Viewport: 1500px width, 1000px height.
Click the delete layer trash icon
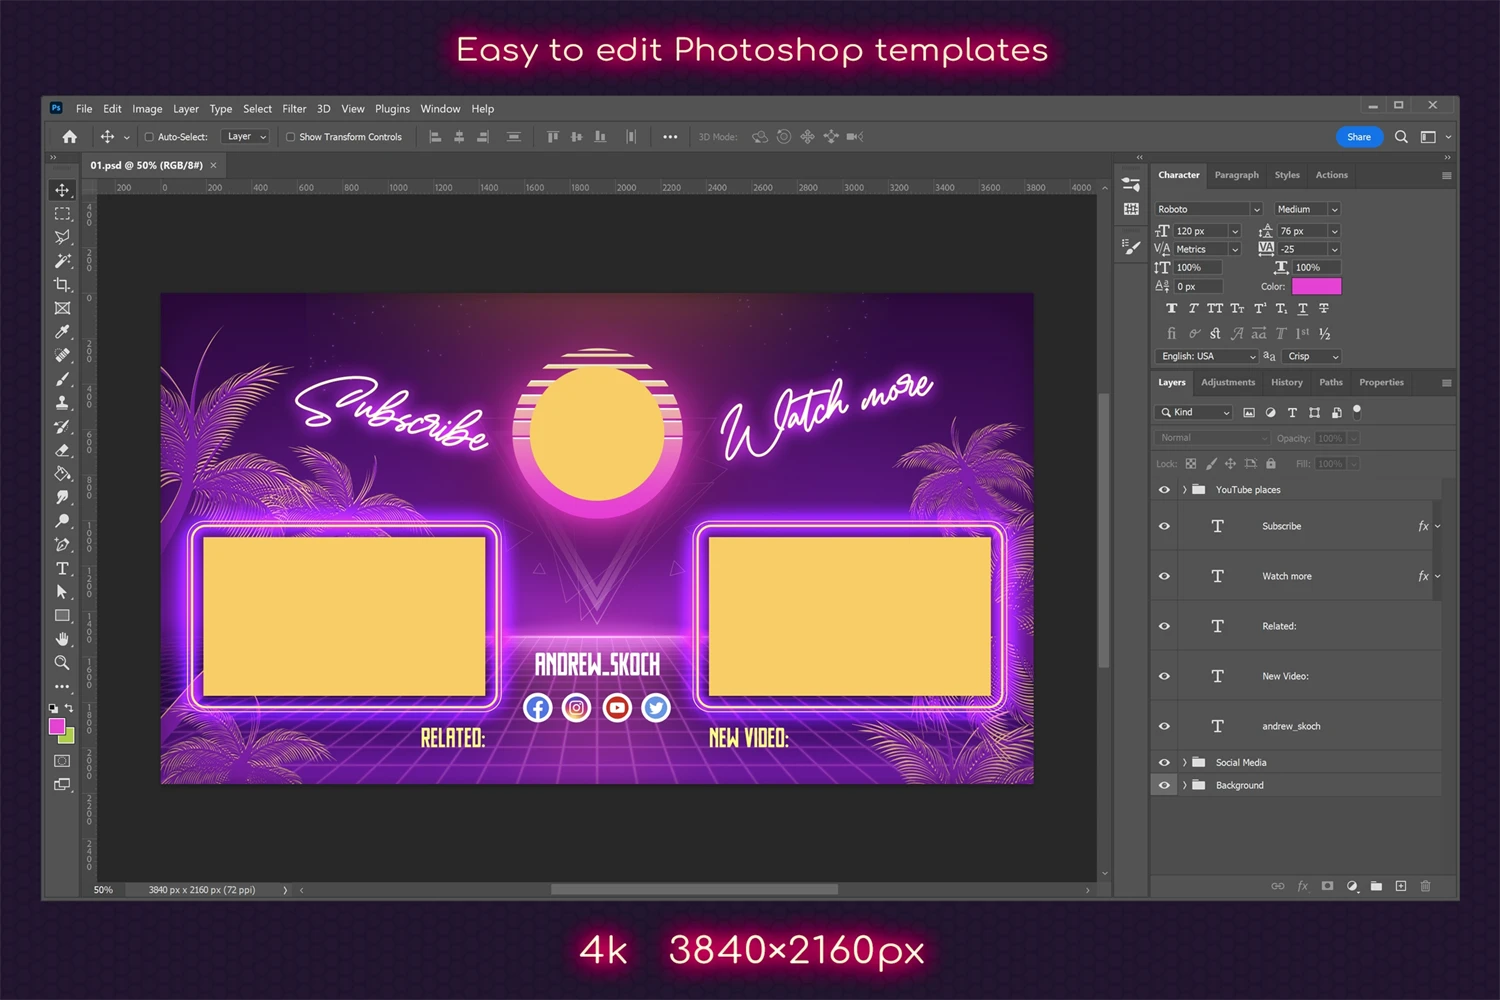(x=1425, y=886)
